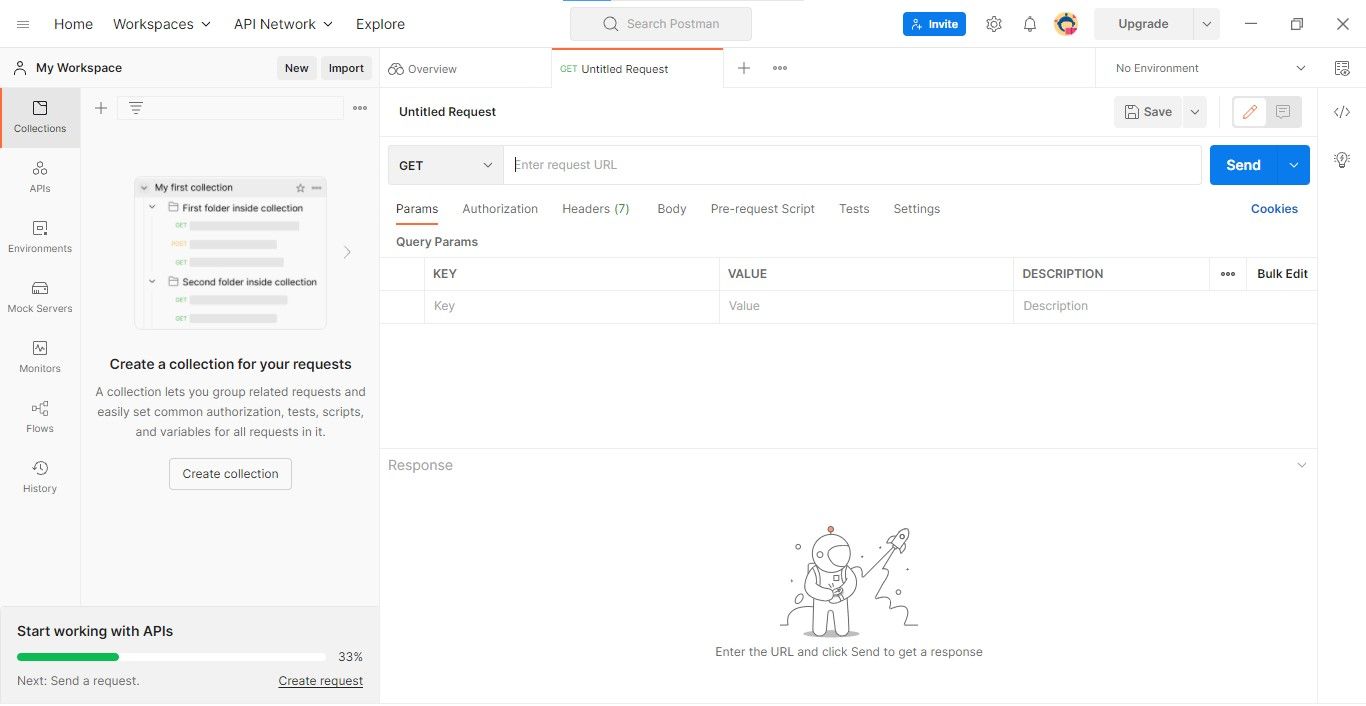Open the GET method dropdown
Viewport: 1366px width, 706px height.
click(445, 164)
